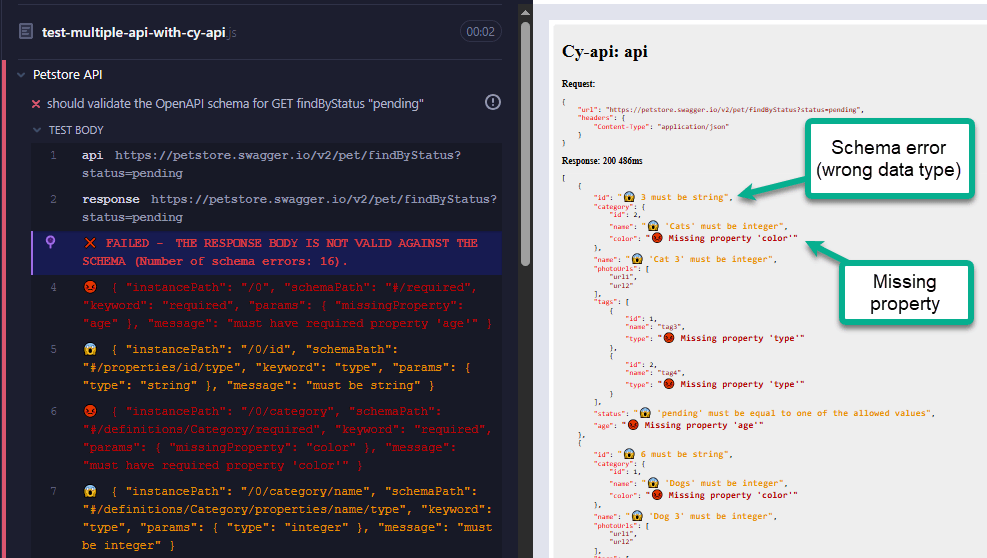Click the purple pin icon on failed row

click(50, 242)
